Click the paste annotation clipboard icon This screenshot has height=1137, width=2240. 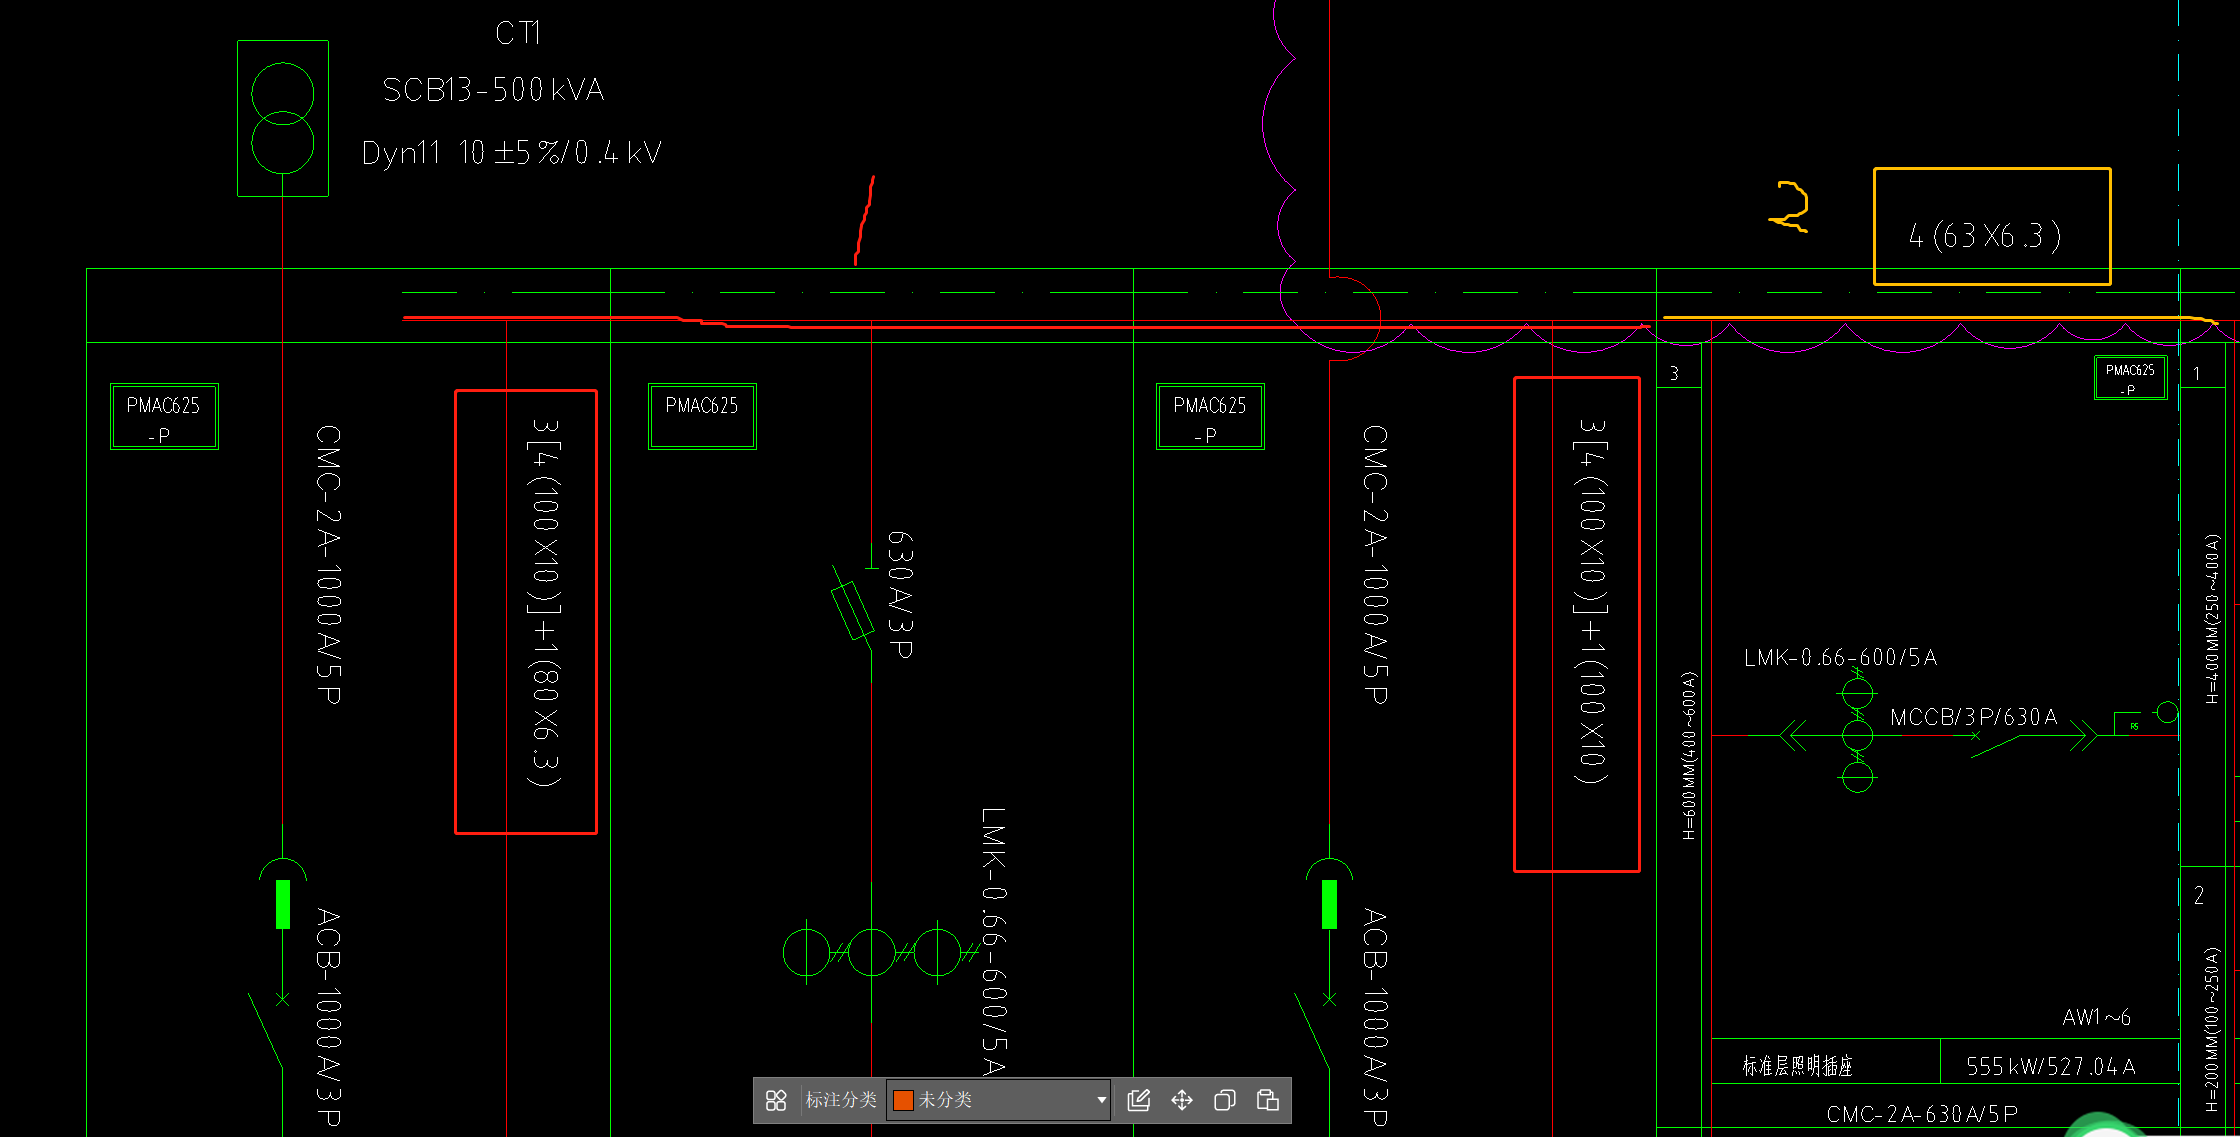(1268, 1100)
